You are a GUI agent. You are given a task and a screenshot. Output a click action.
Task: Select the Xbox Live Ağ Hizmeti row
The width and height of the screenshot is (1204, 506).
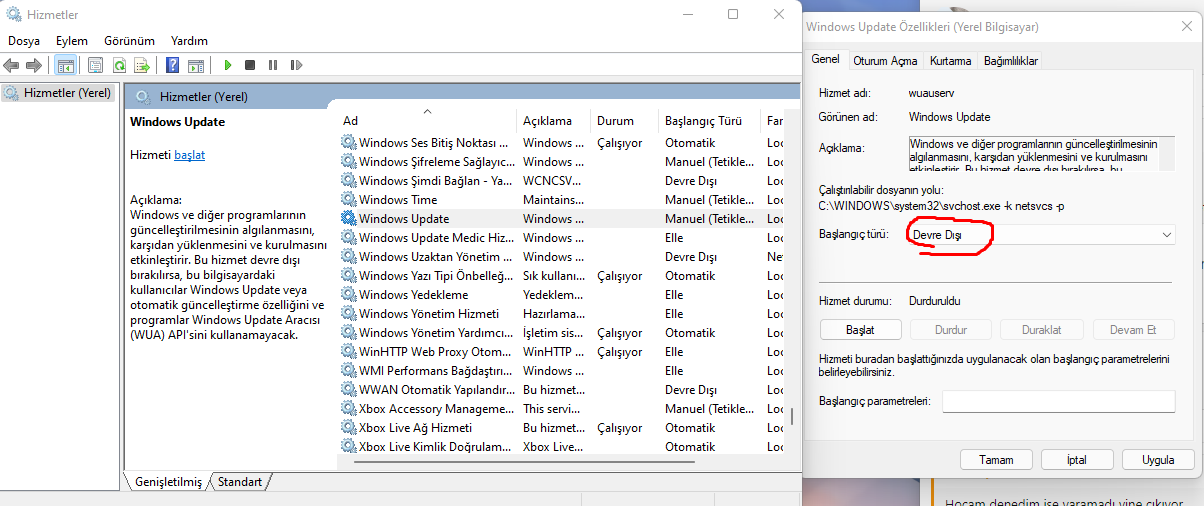click(x=560, y=427)
